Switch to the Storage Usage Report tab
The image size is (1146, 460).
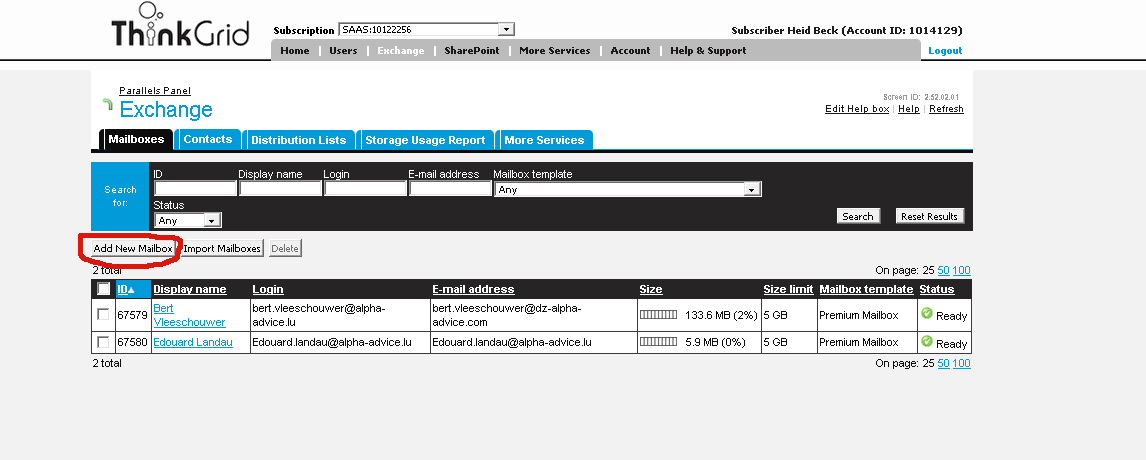(x=425, y=140)
